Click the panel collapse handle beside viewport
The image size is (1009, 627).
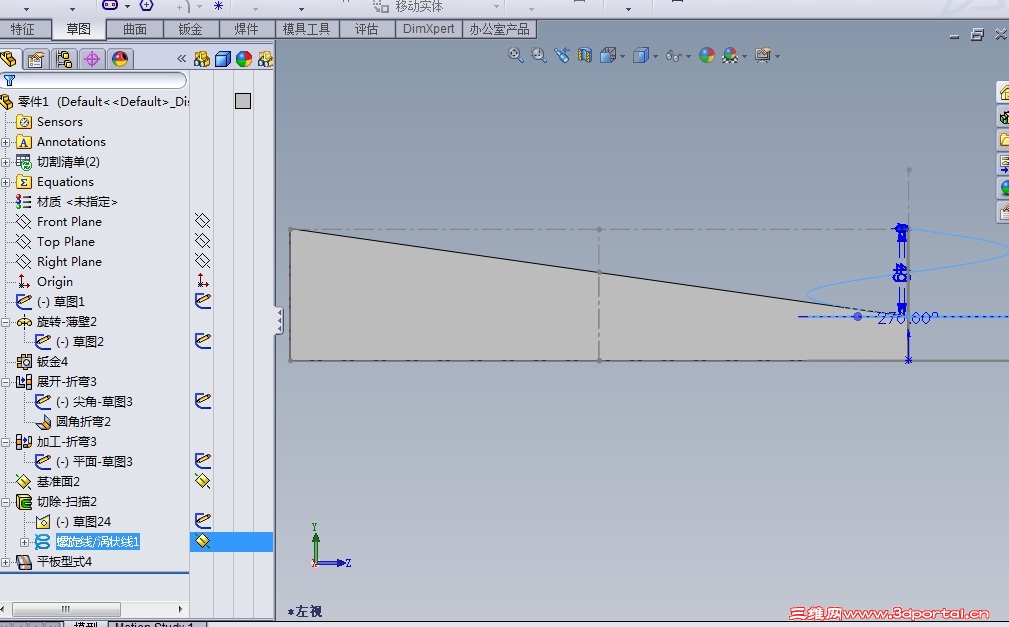tap(279, 320)
